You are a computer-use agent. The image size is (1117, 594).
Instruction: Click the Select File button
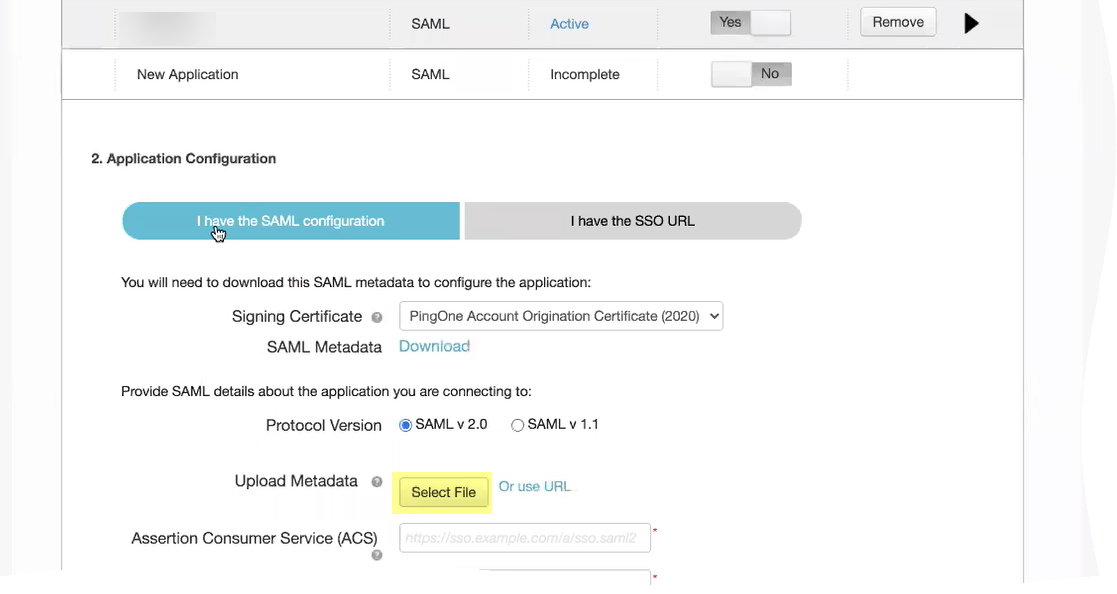coord(444,492)
